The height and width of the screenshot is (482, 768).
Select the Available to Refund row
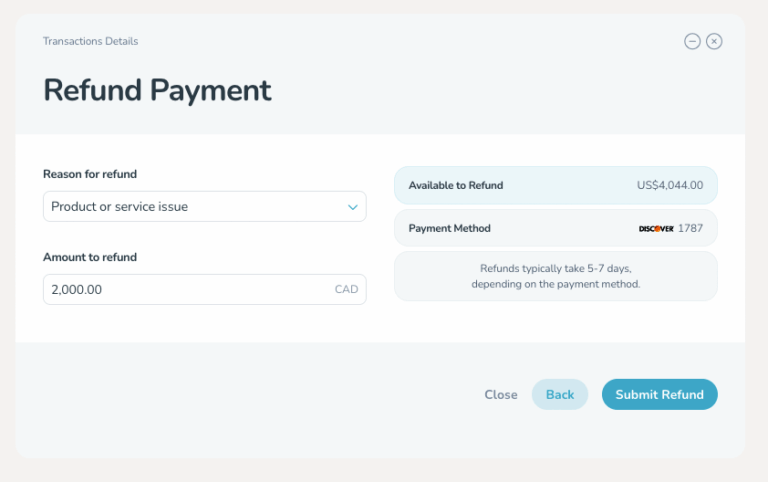tap(556, 185)
